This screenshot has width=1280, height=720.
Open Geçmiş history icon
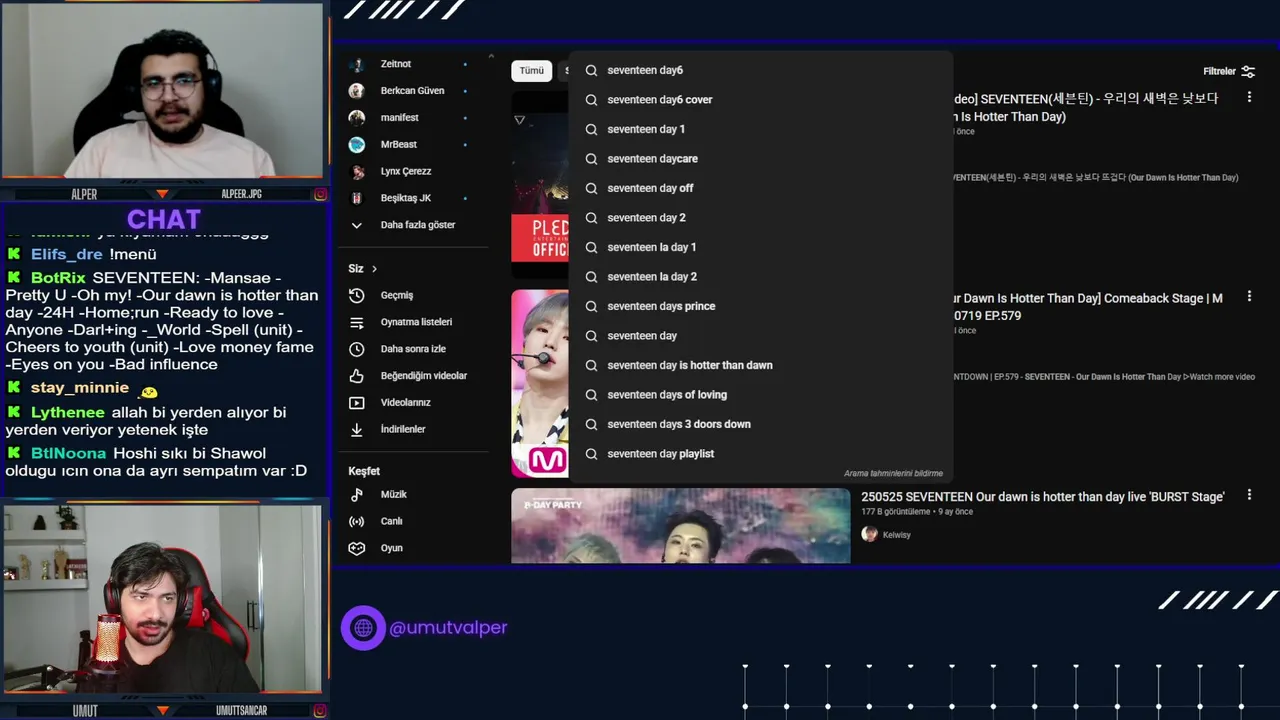click(356, 296)
